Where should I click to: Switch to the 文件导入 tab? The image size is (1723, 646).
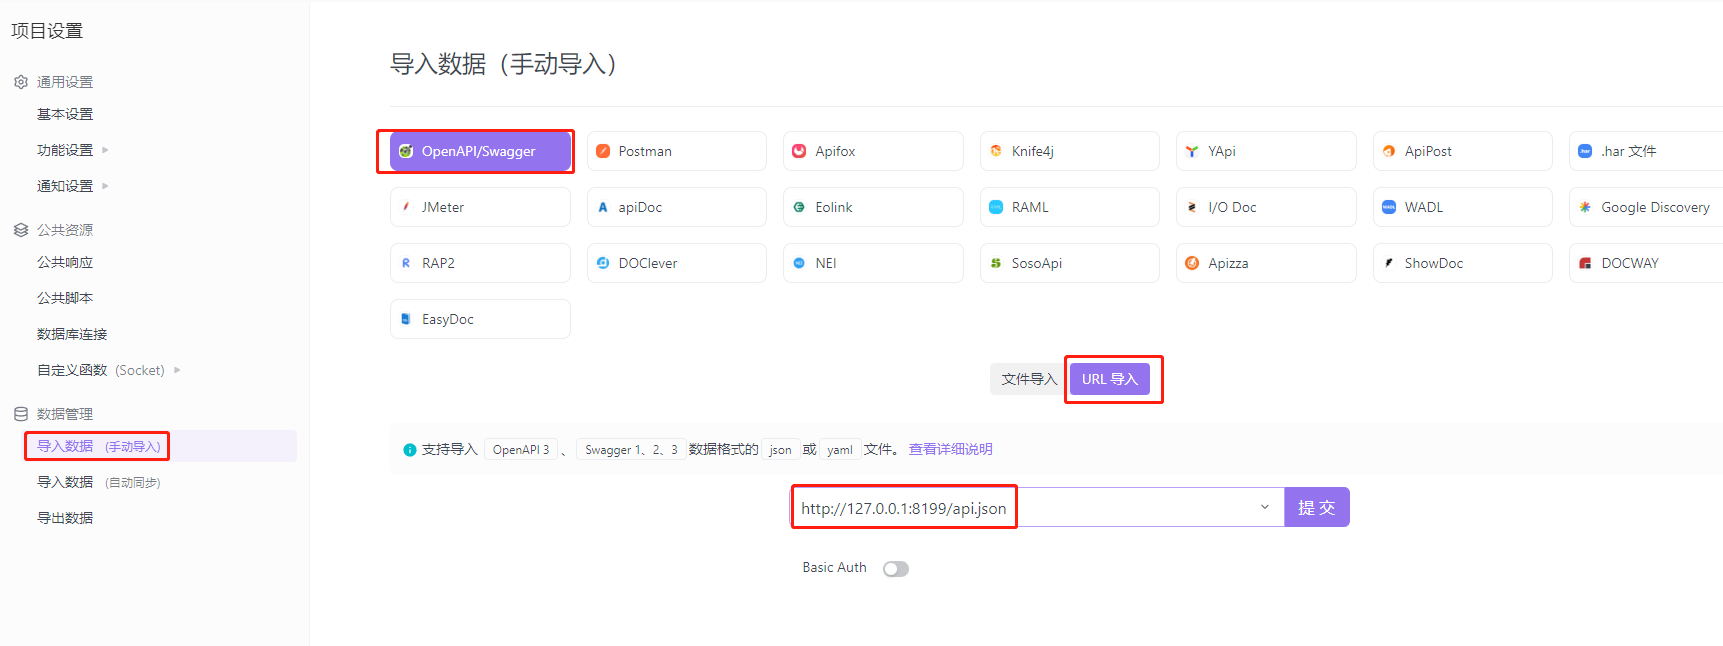click(1028, 379)
